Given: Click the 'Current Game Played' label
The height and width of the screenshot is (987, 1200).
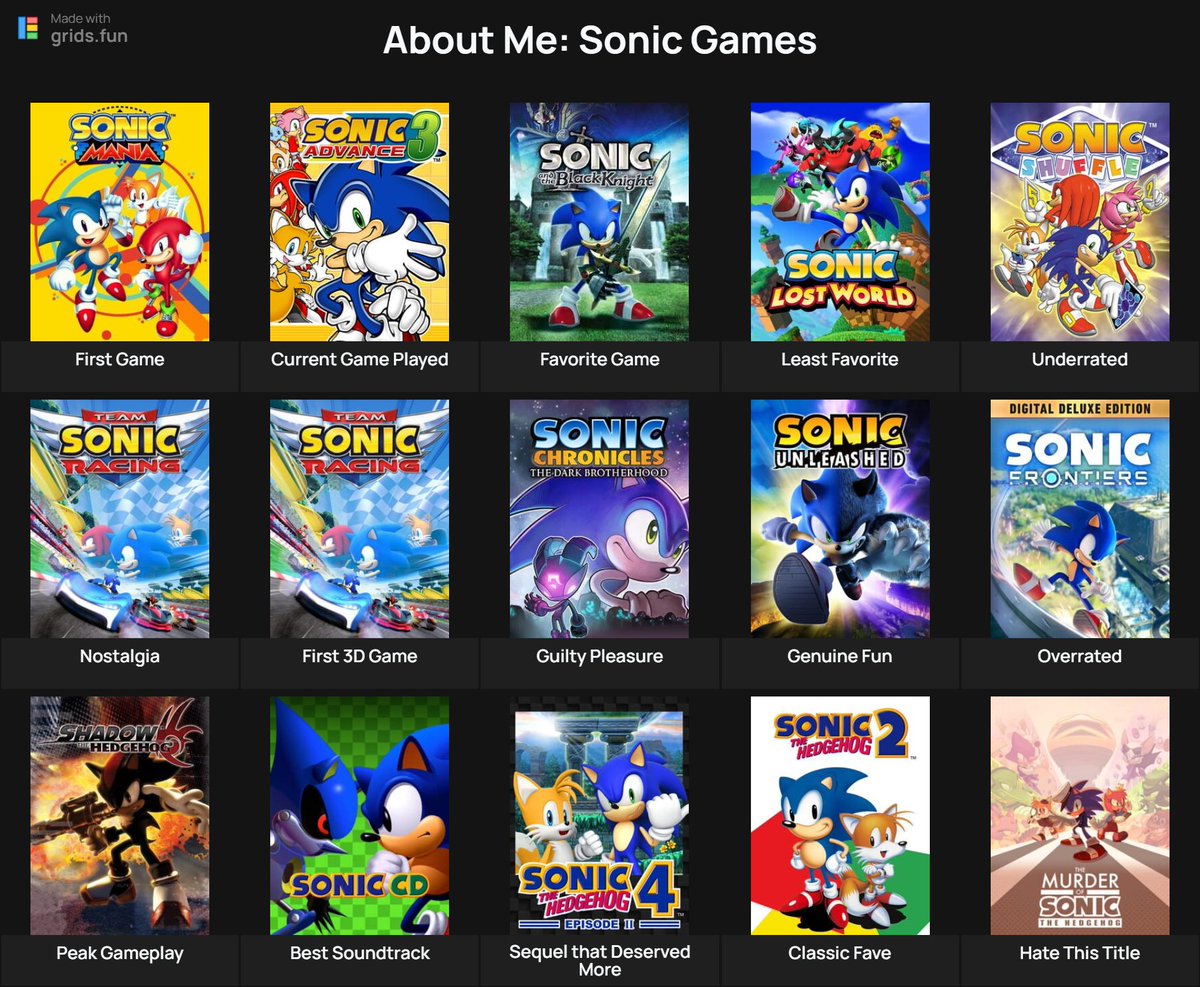Looking at the screenshot, I should pos(360,359).
